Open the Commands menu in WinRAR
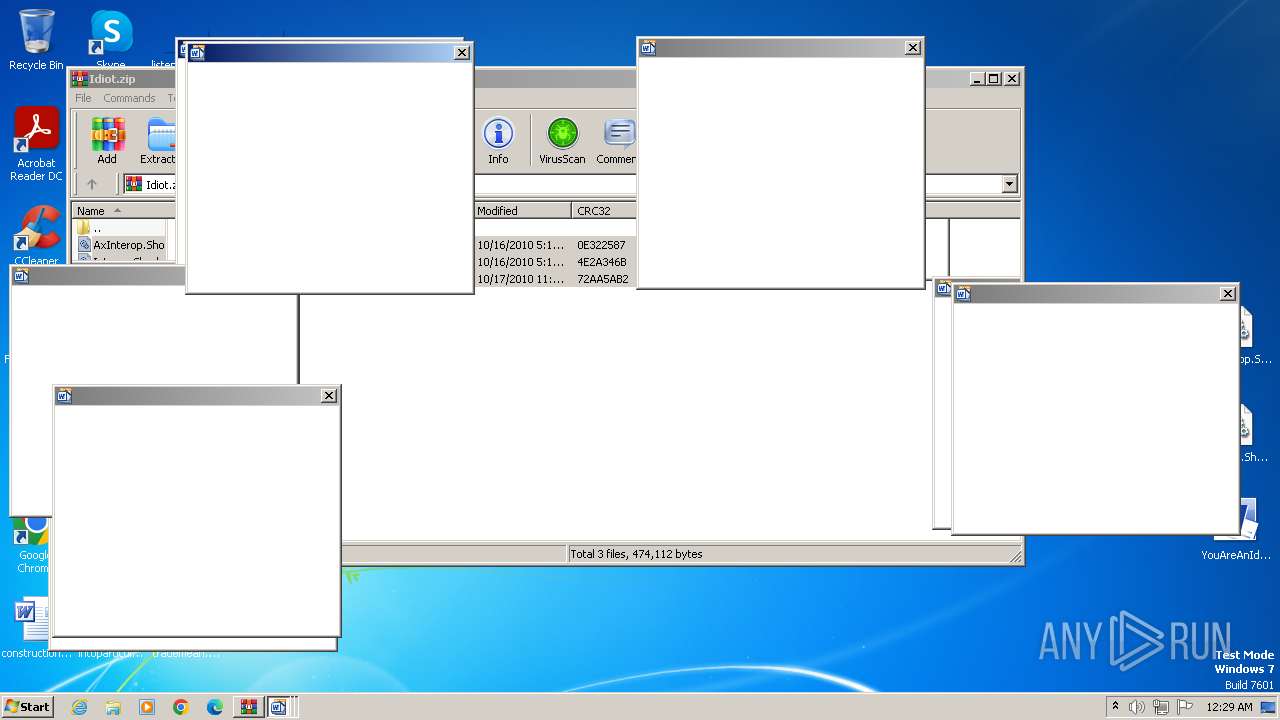Screen dimensions: 1280x720 [129, 98]
